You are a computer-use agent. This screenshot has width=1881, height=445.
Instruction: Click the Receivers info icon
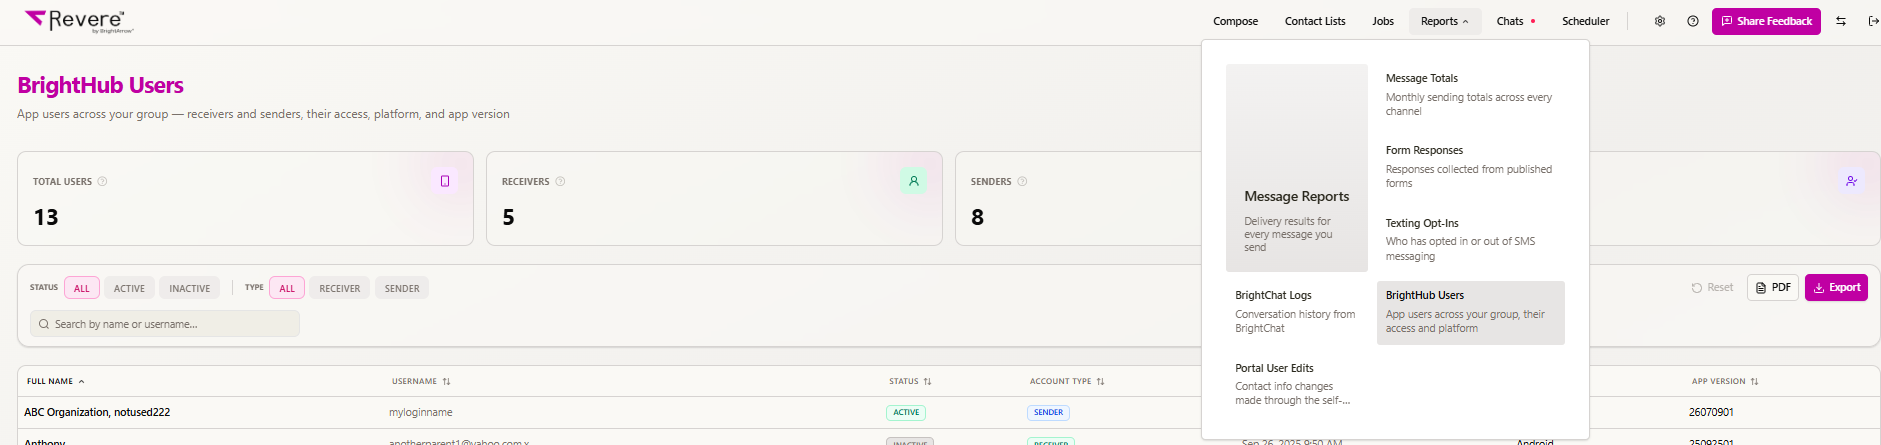click(x=560, y=182)
